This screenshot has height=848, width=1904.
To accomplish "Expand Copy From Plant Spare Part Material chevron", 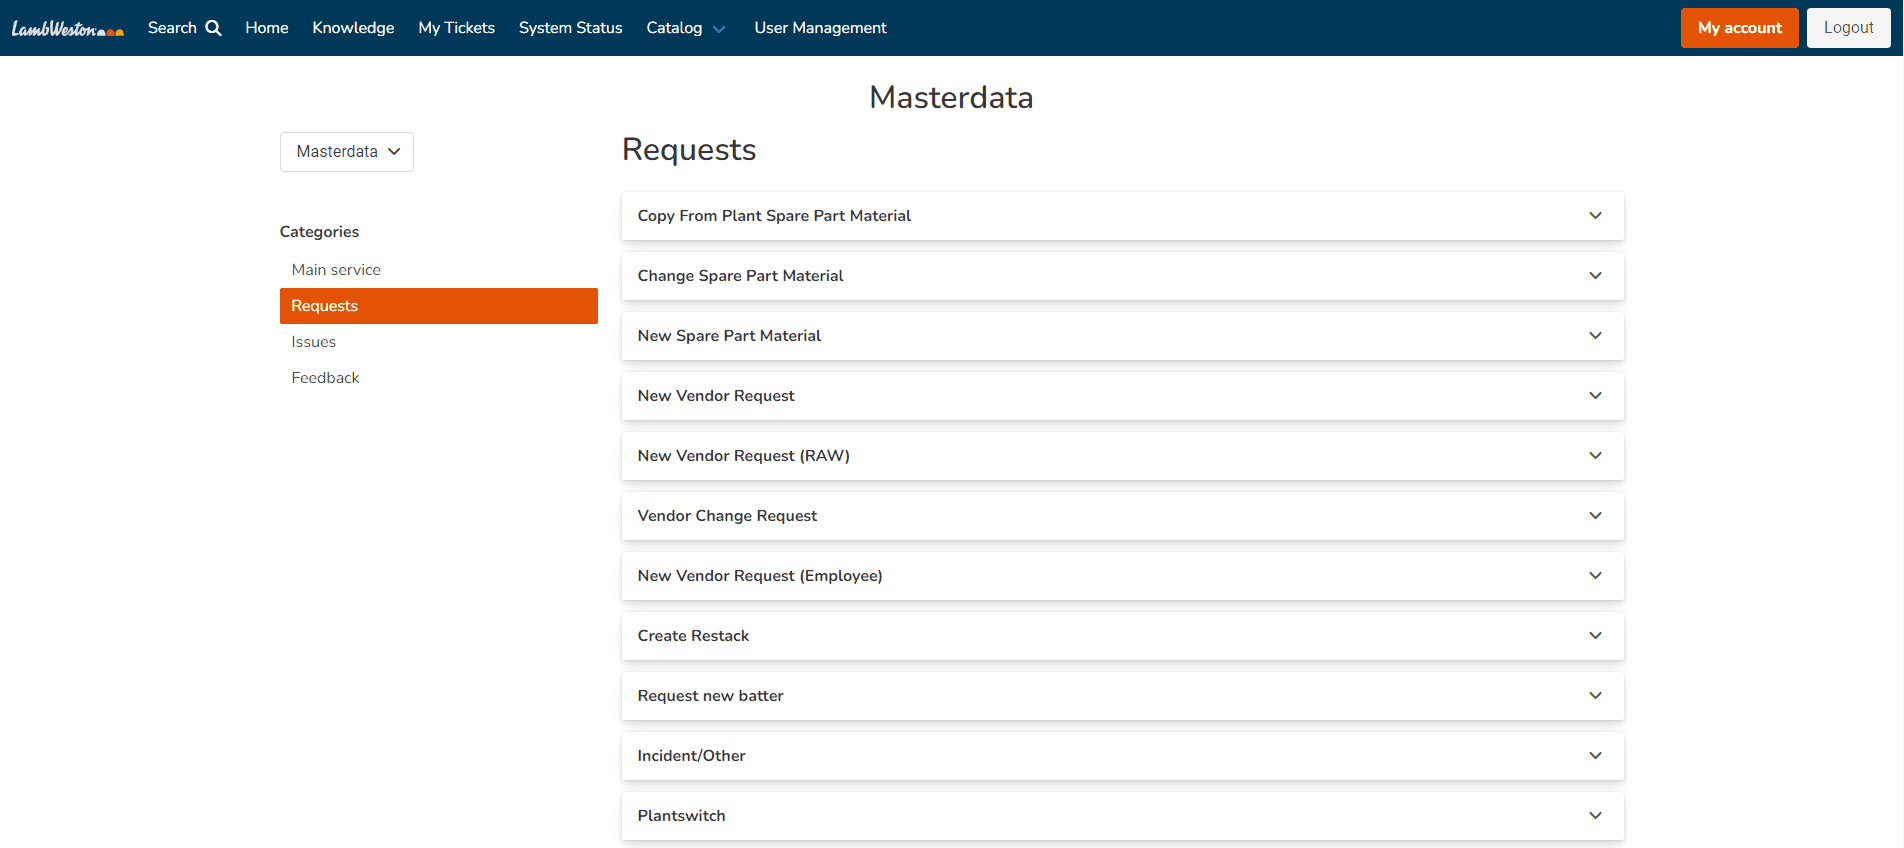I will click(x=1595, y=216).
